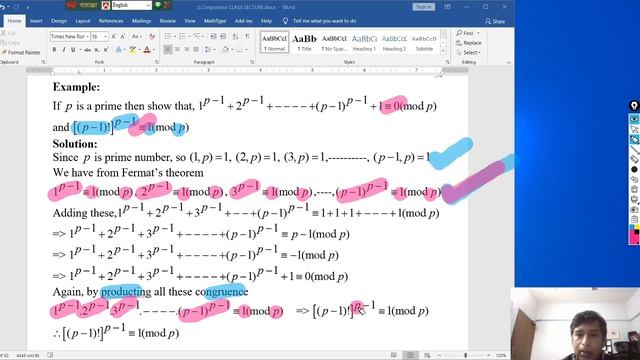Collapse the ribbon with the chevron
Image resolution: width=640 pixels, height=360 pixels.
click(x=509, y=62)
